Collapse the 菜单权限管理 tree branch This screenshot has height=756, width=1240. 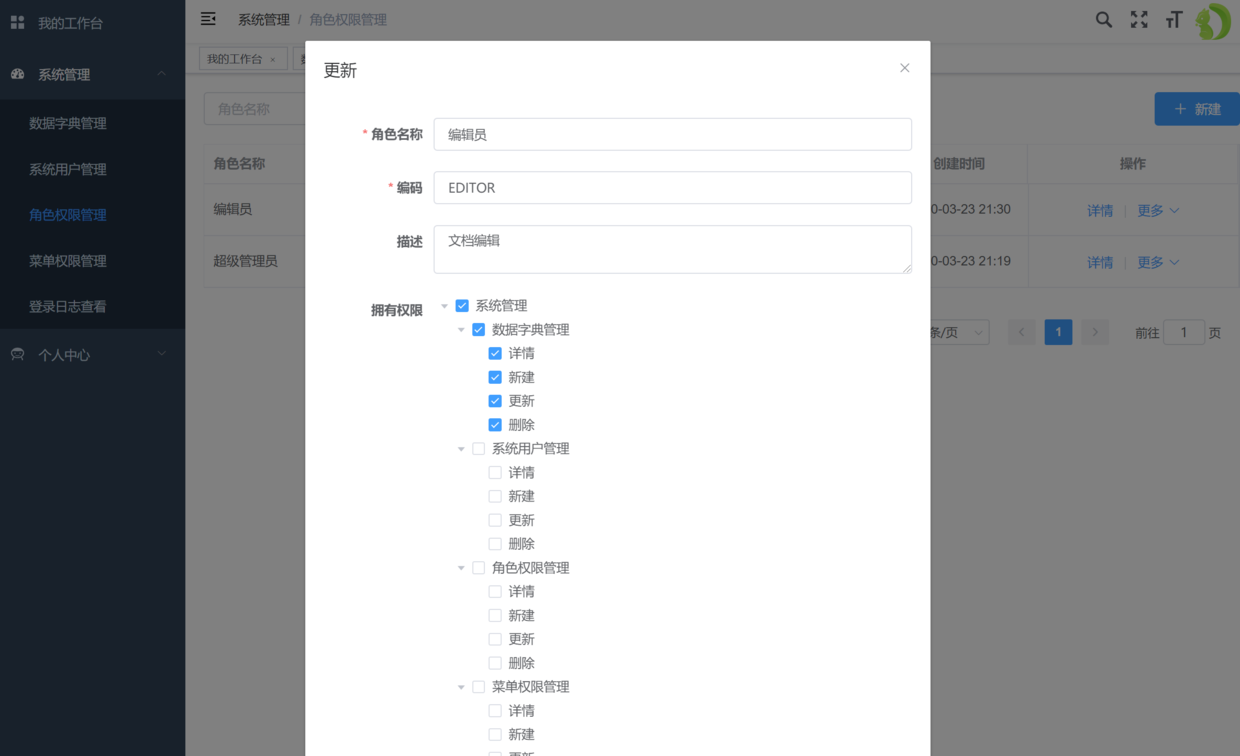pos(462,687)
